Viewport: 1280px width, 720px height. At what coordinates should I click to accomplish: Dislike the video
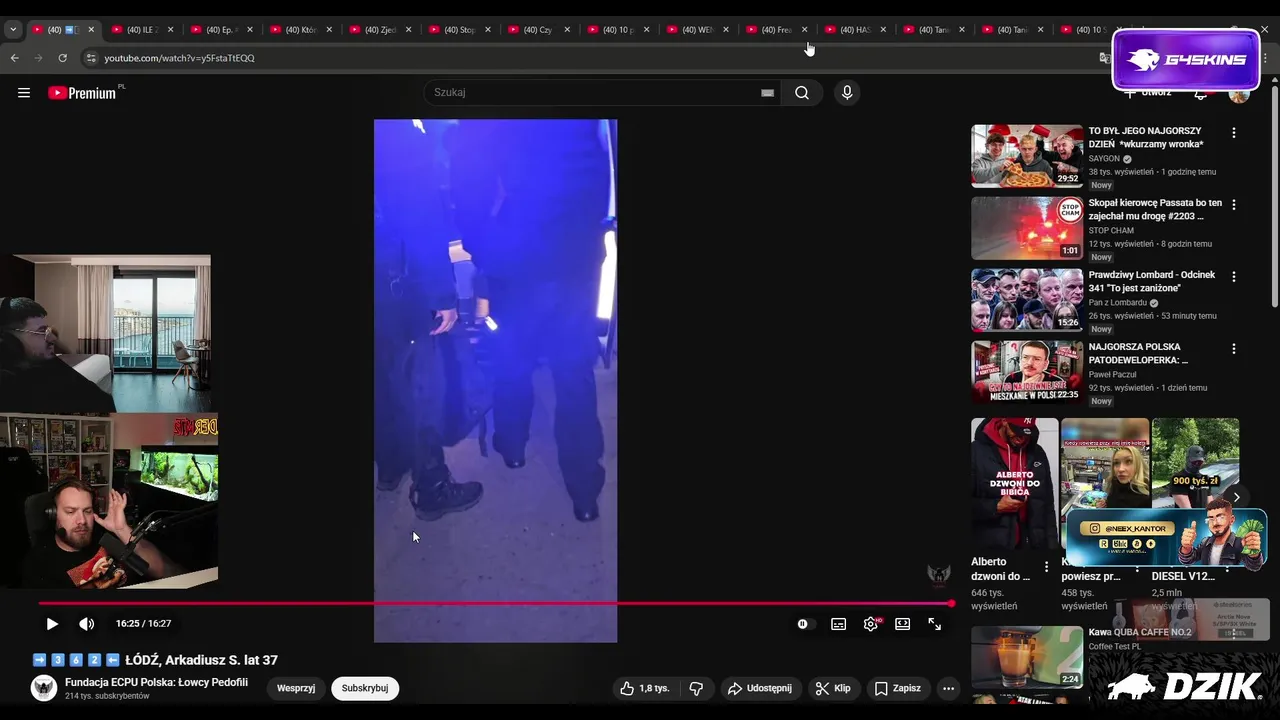coord(696,688)
